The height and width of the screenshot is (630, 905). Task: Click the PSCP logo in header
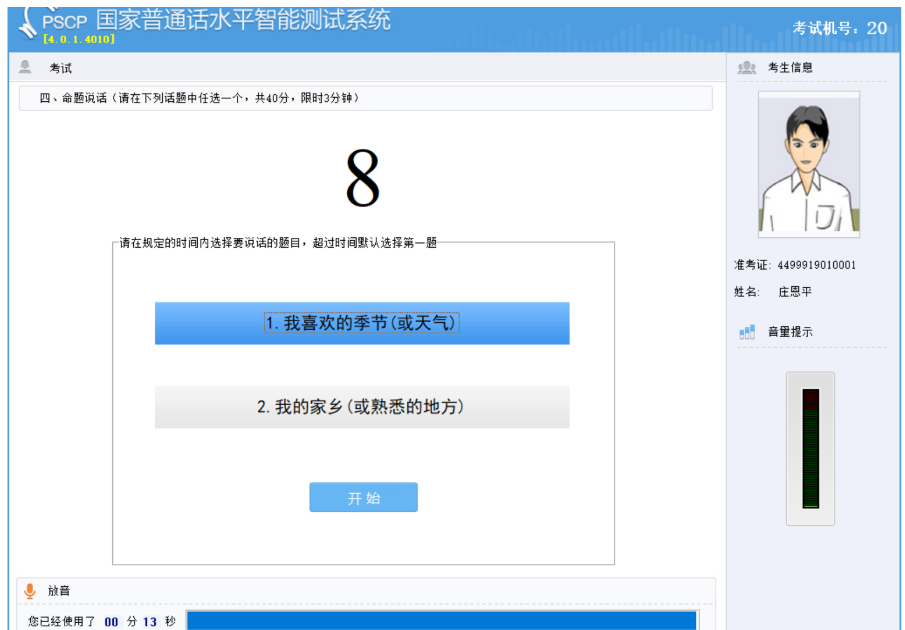point(52,21)
